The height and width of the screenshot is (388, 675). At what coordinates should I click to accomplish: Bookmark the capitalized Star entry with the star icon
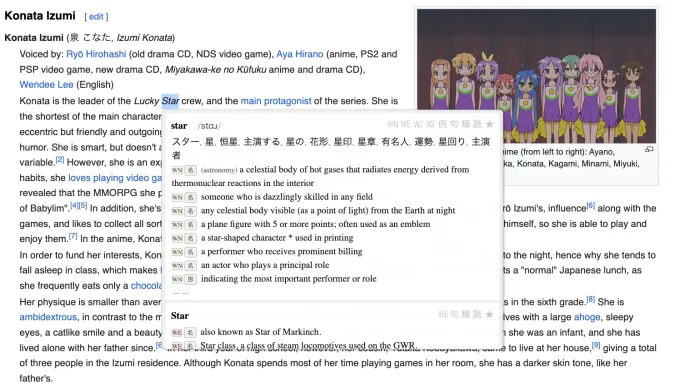pyautogui.click(x=489, y=314)
